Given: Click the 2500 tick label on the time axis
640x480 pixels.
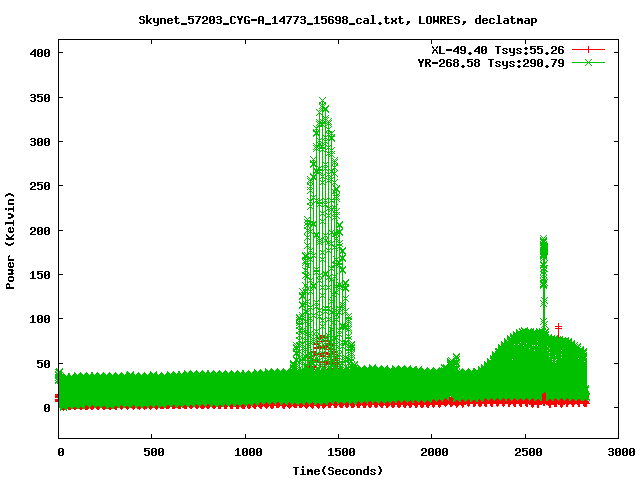Looking at the screenshot, I should click(x=528, y=452).
